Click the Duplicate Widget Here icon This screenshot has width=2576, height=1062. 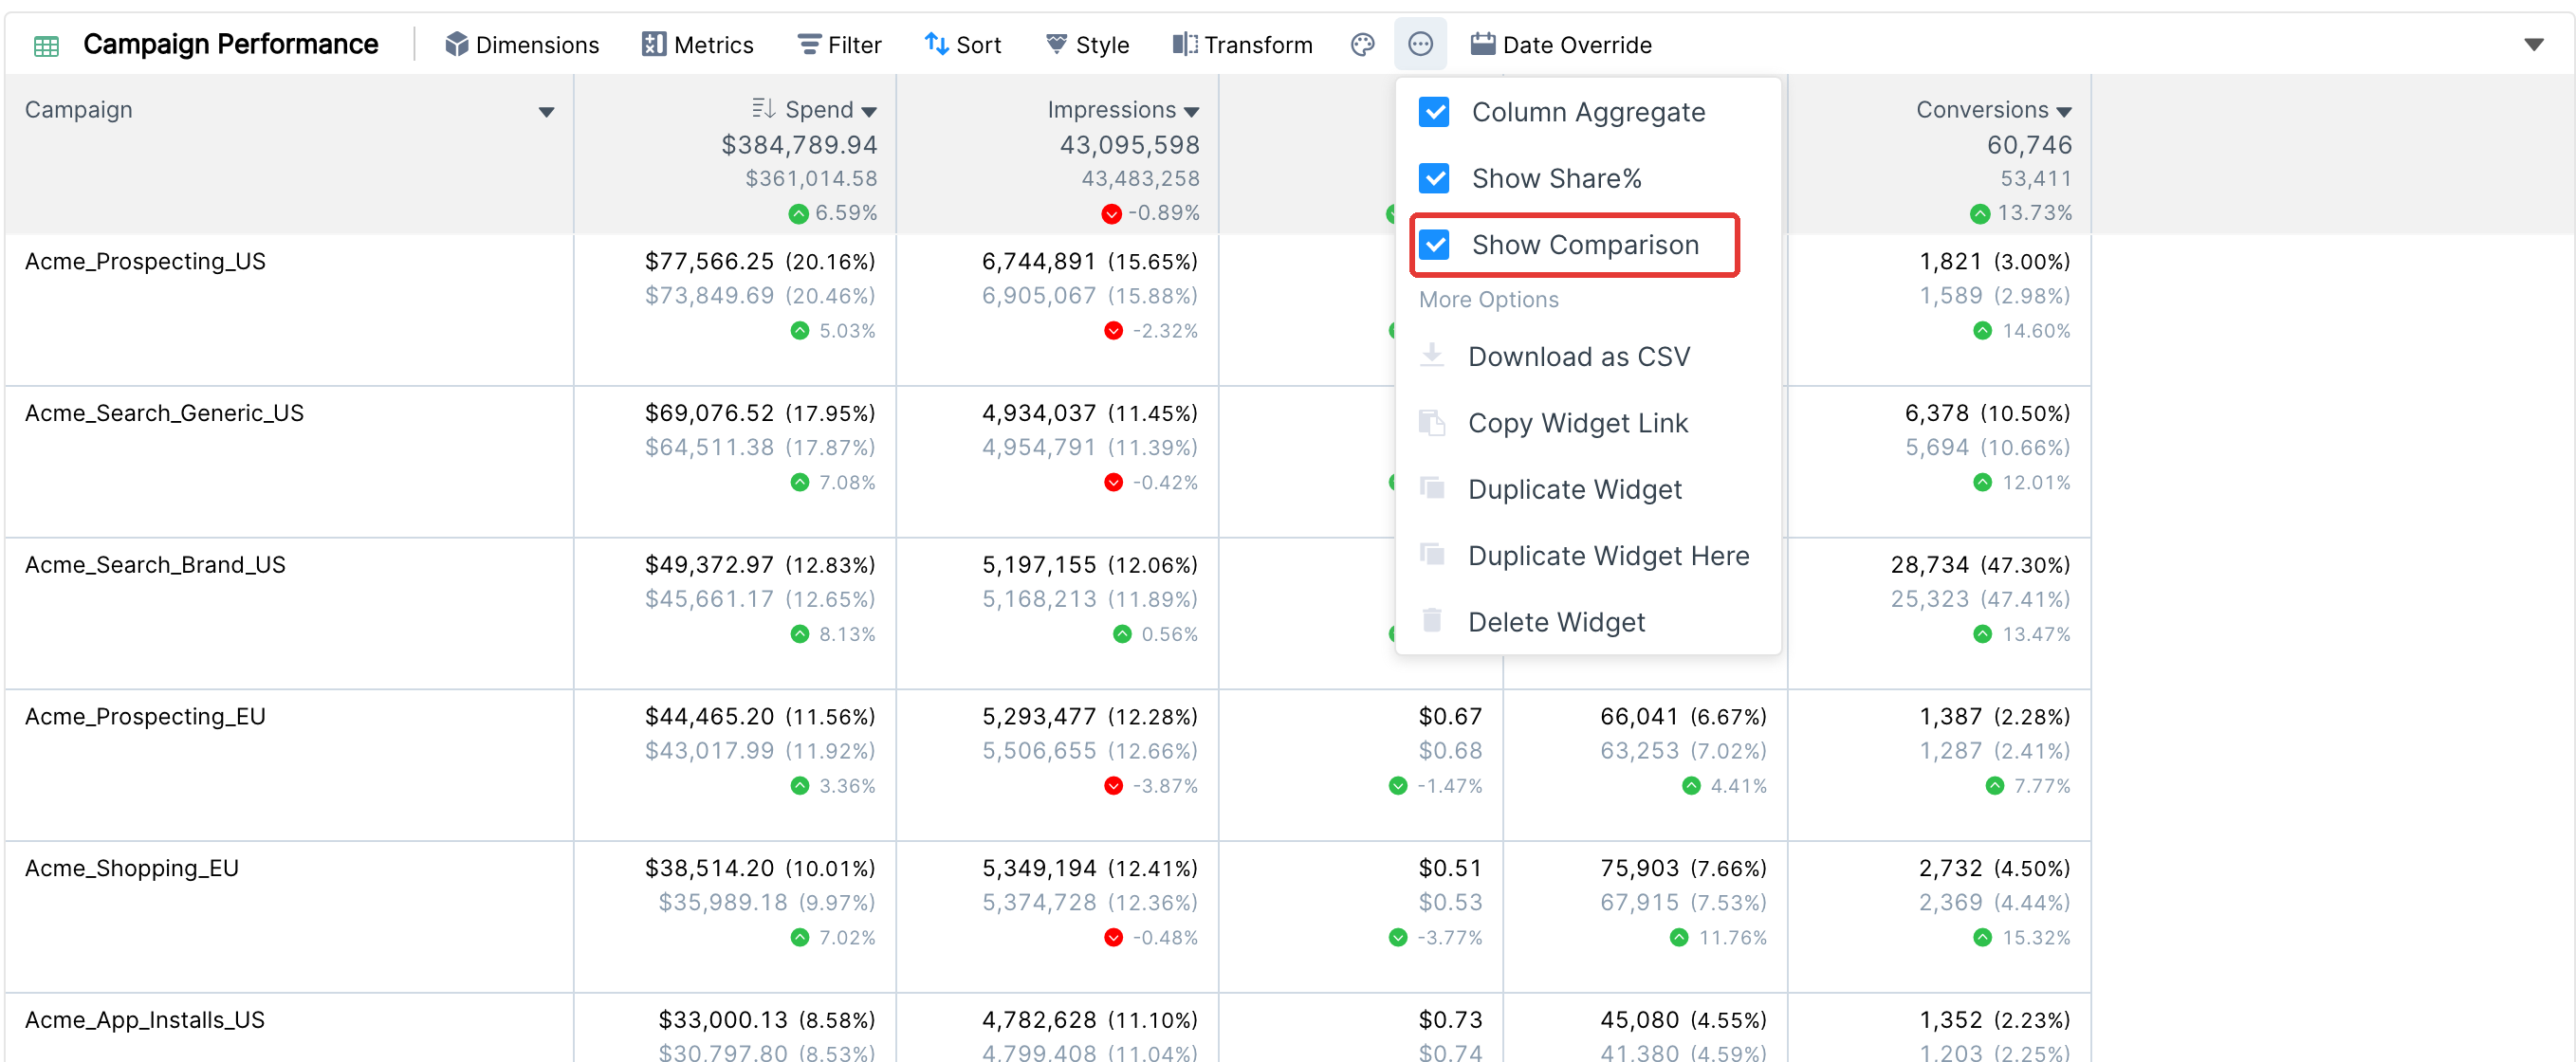(1432, 554)
